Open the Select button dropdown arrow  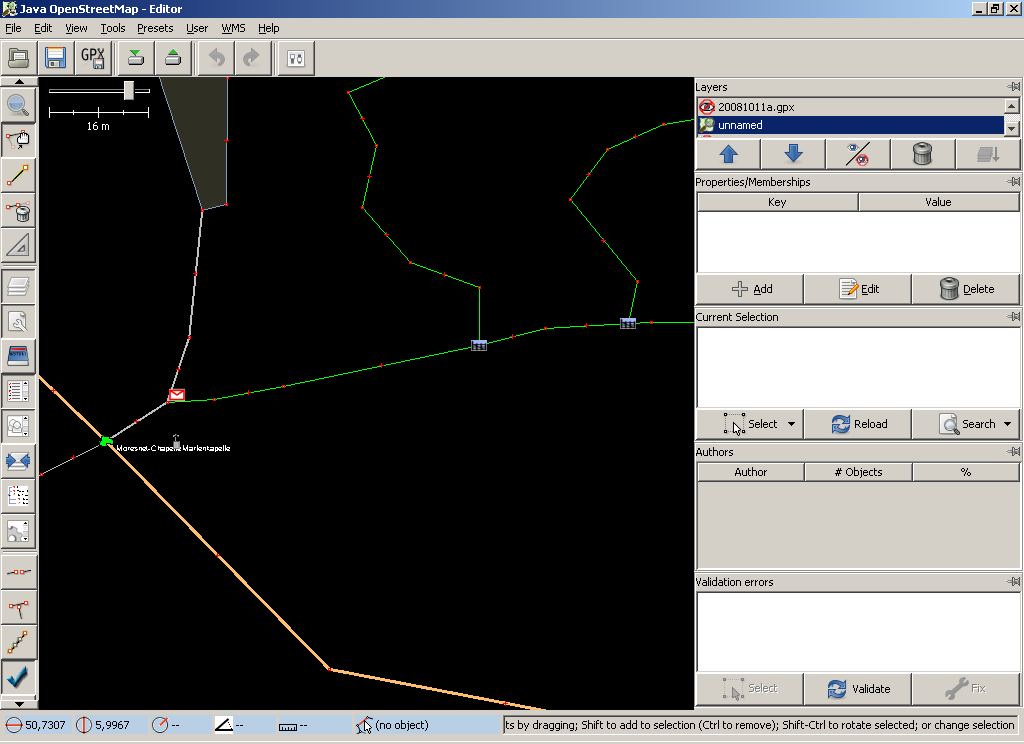[792, 424]
